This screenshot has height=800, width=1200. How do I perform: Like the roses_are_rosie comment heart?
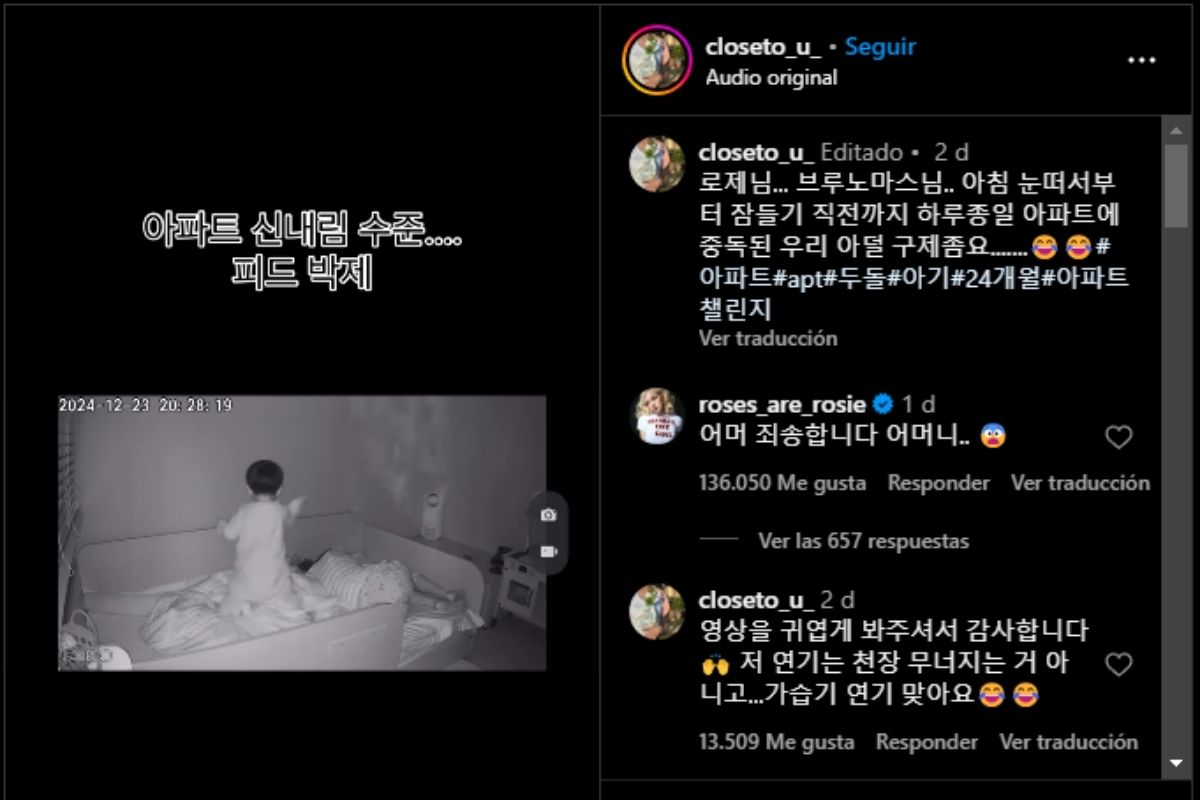(1119, 437)
